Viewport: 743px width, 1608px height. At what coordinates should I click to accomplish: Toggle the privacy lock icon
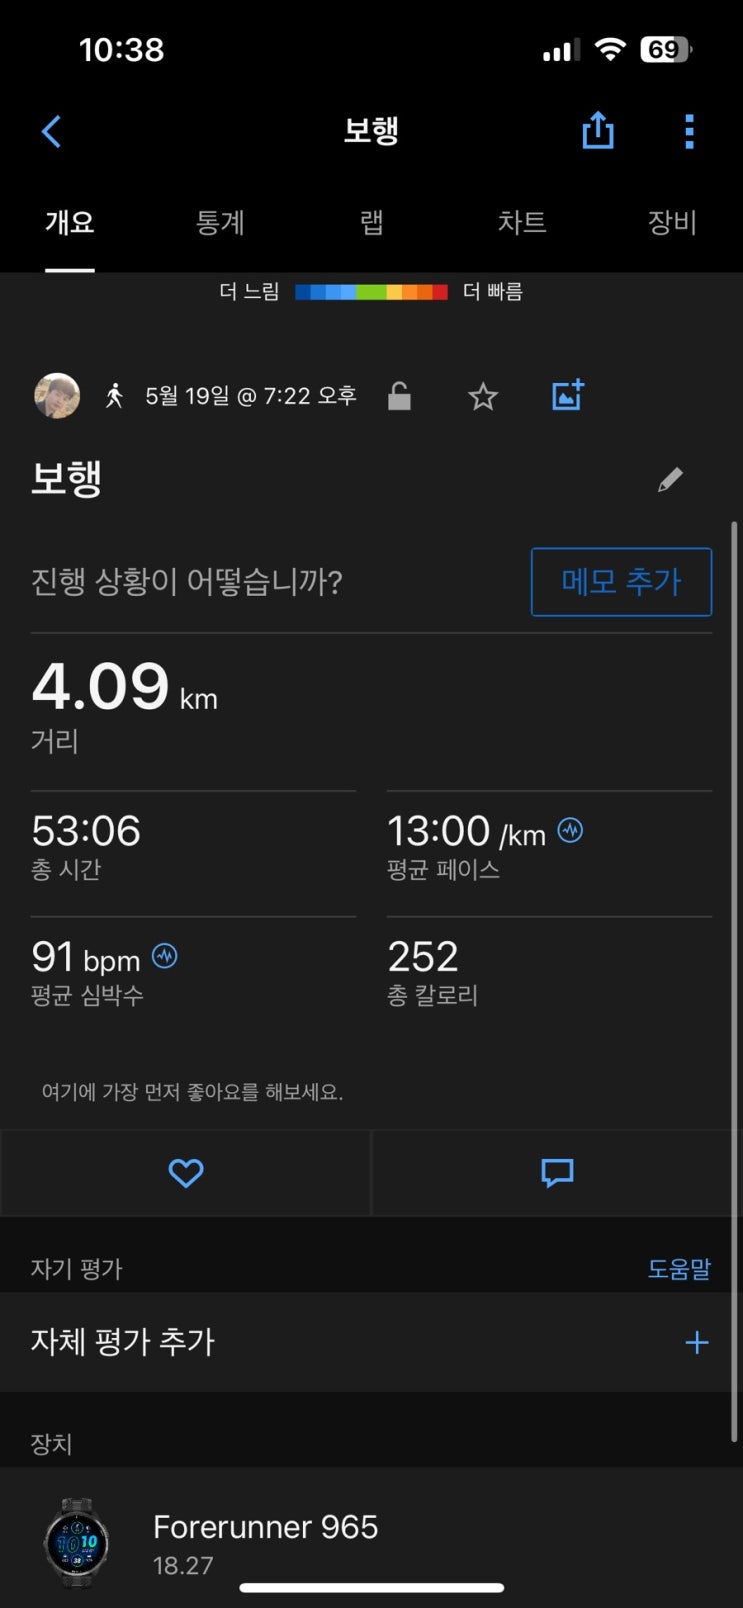[399, 396]
